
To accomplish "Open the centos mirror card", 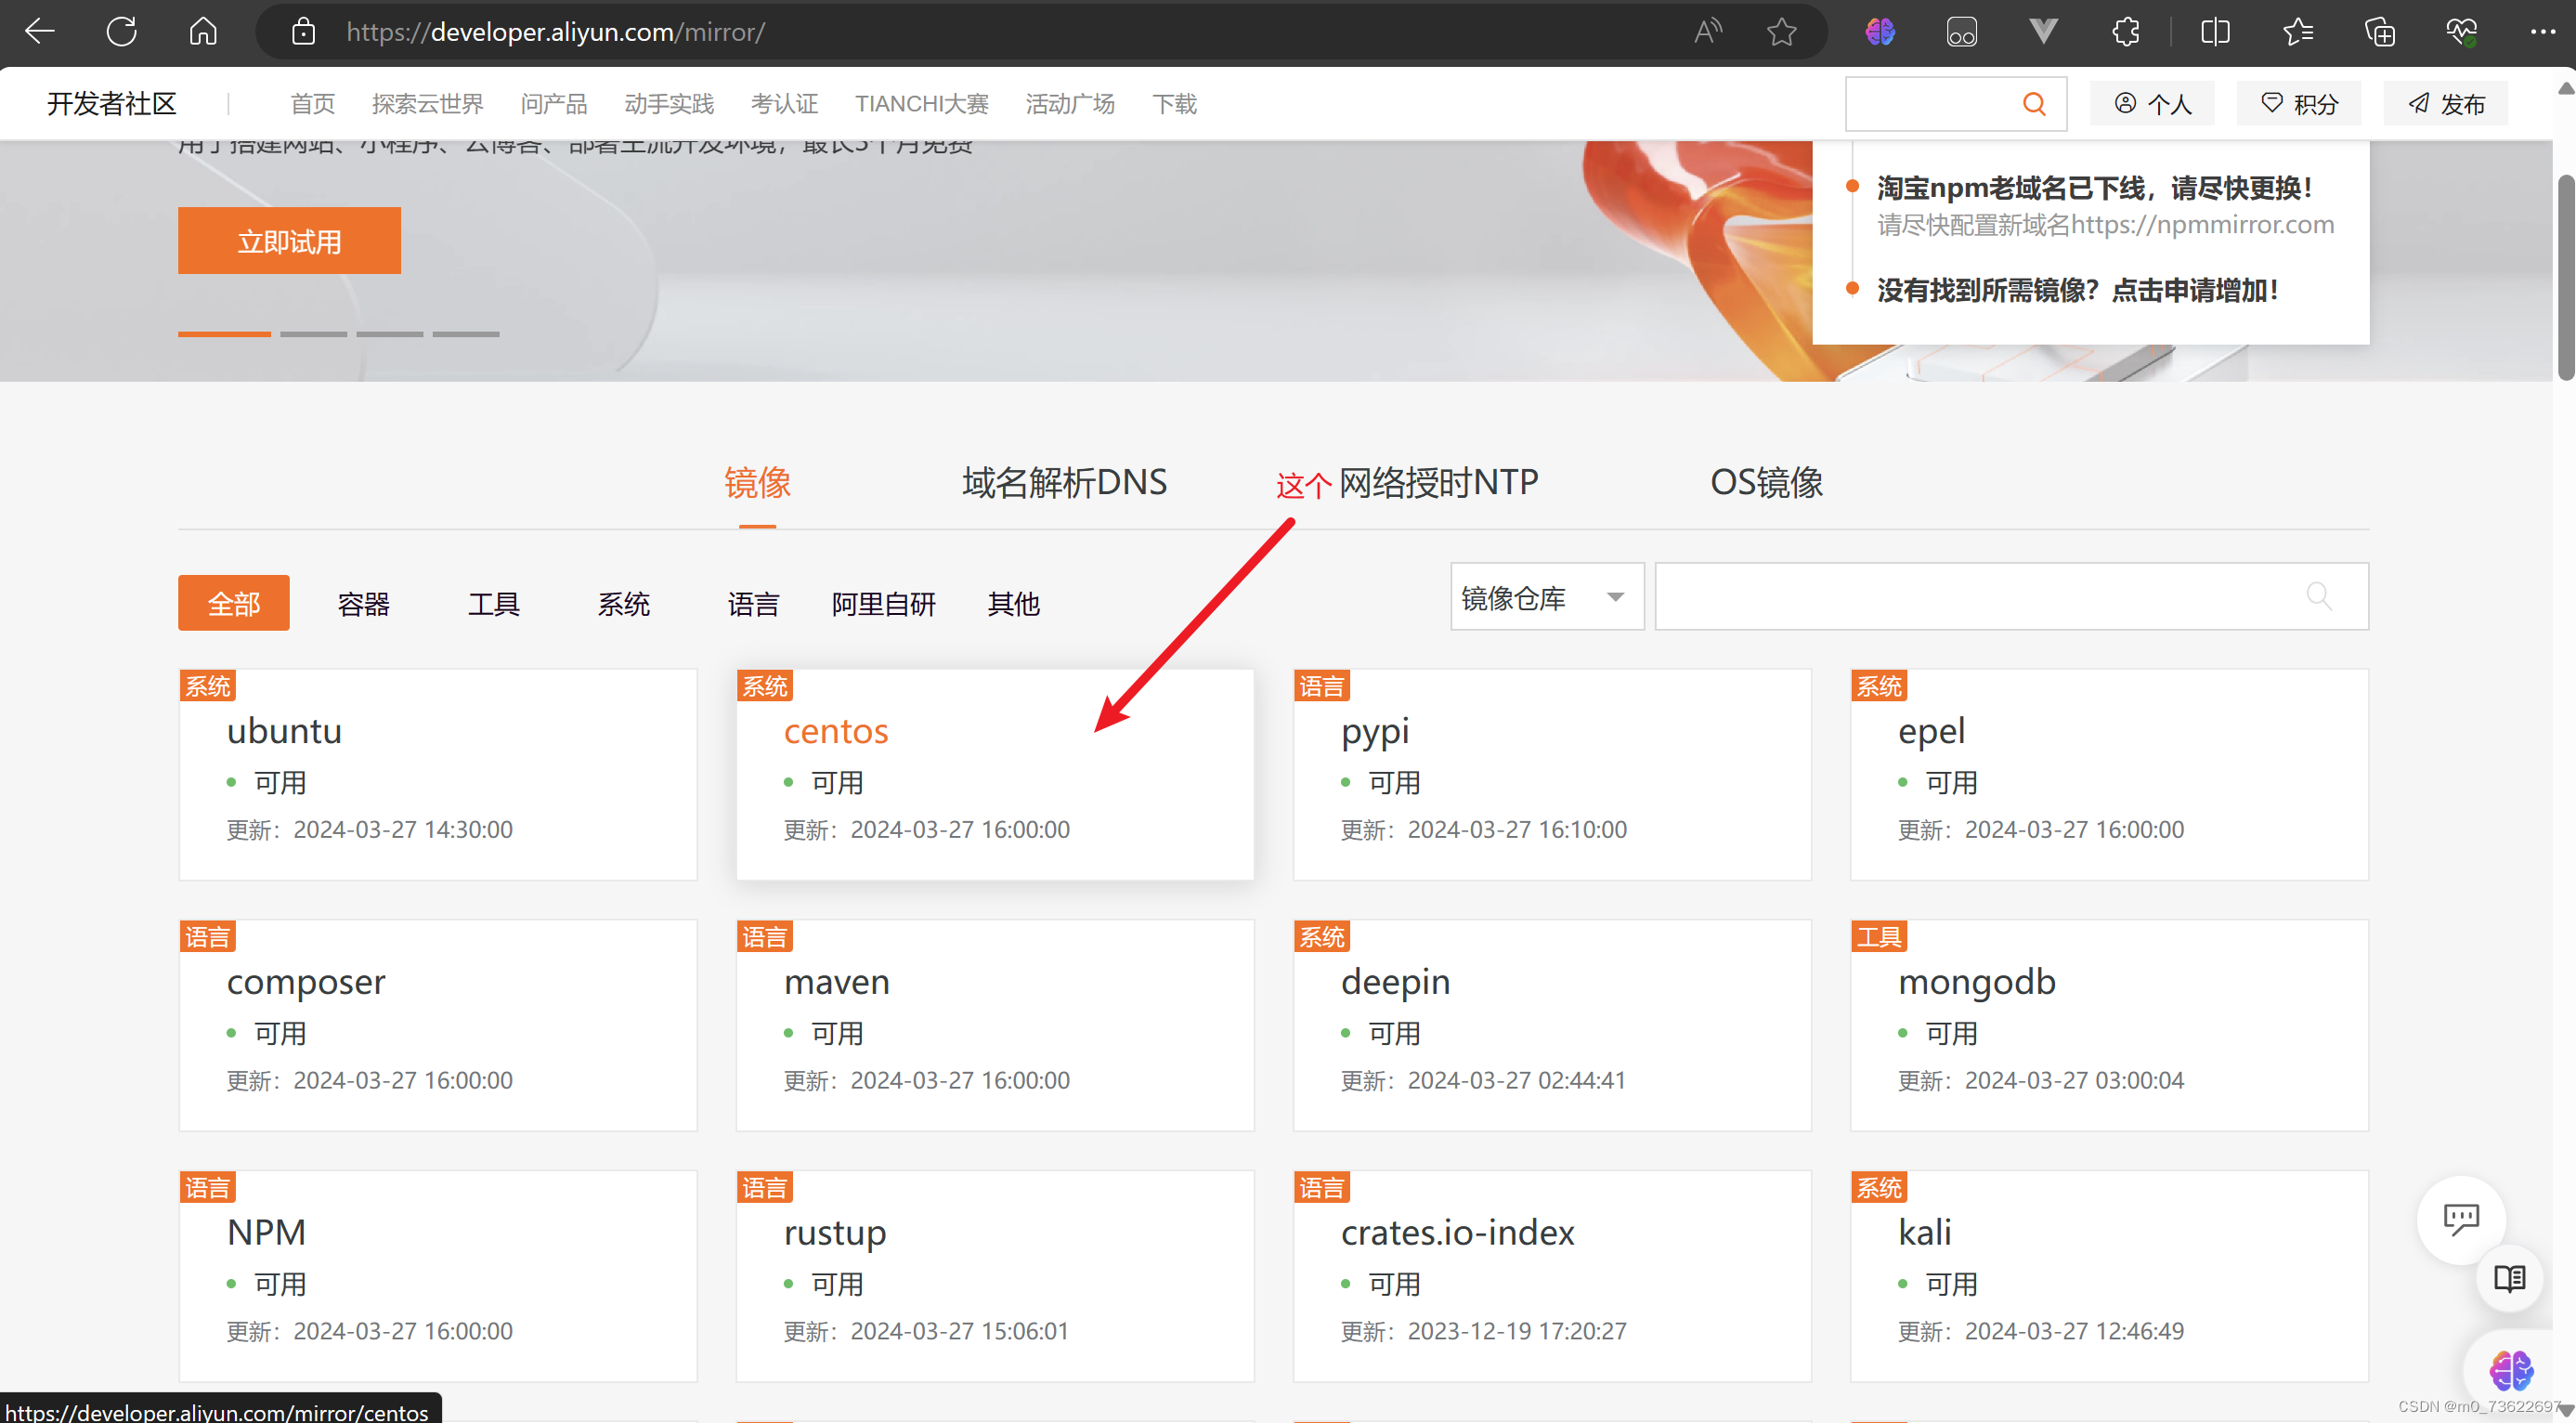I will pyautogui.click(x=836, y=731).
